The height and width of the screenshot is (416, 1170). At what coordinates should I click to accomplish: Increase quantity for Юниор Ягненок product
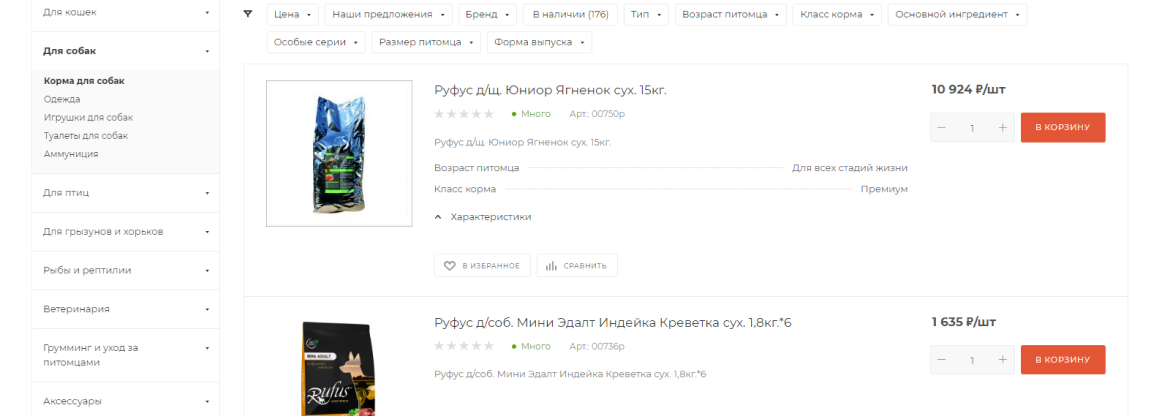click(x=1003, y=127)
